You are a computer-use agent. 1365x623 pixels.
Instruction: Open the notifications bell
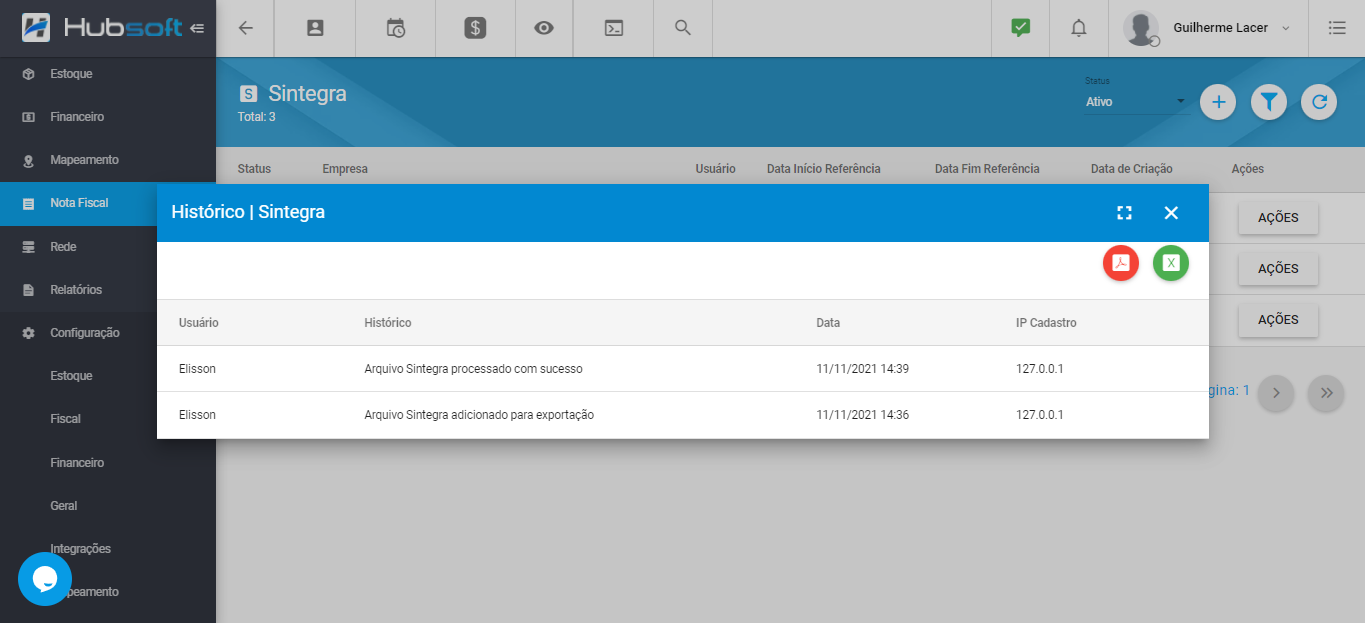tap(1078, 28)
